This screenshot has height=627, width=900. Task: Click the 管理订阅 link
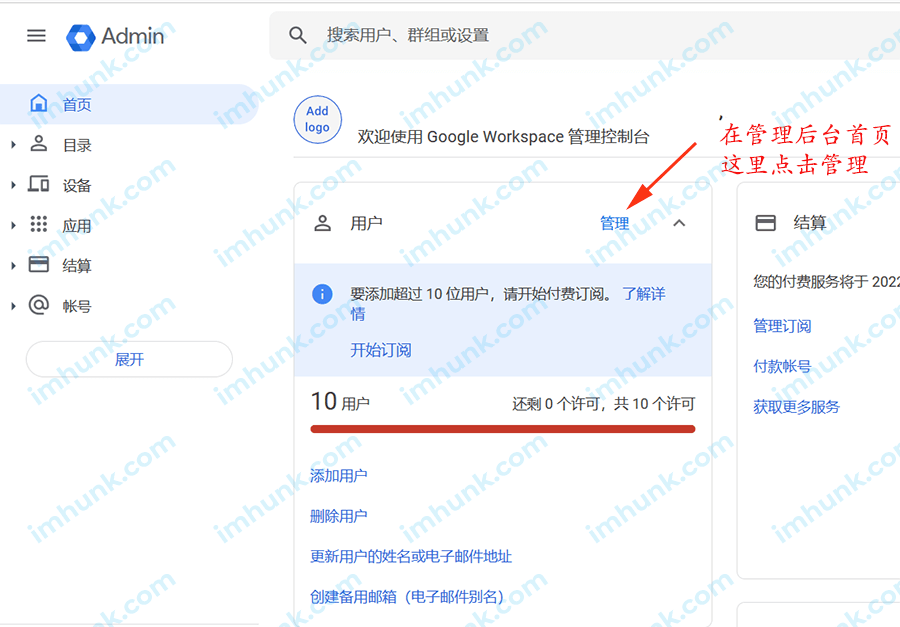tap(782, 326)
